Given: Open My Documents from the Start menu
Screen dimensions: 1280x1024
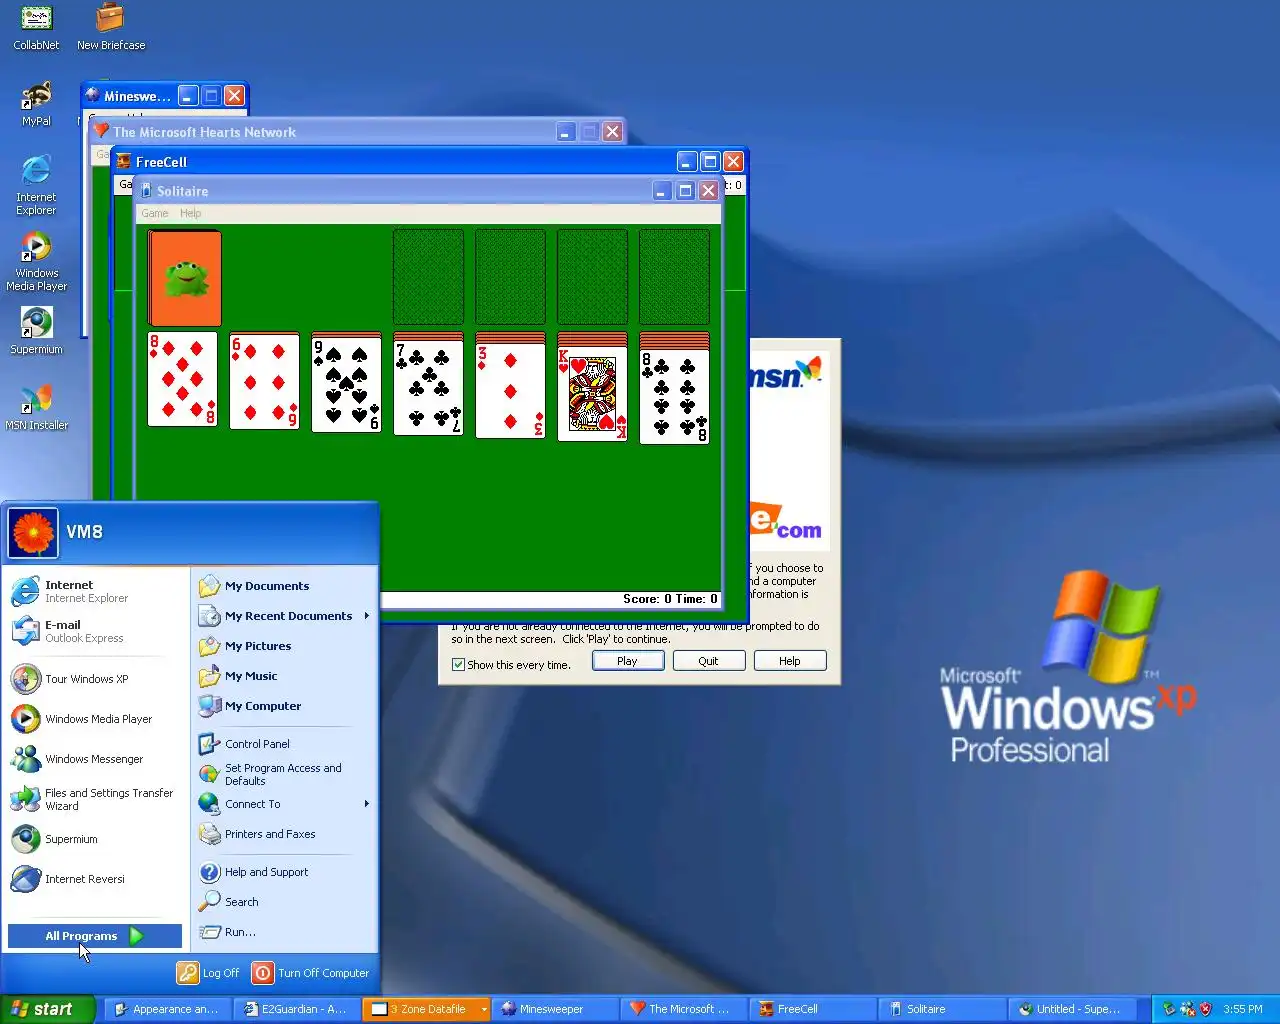Looking at the screenshot, I should pyautogui.click(x=284, y=586).
